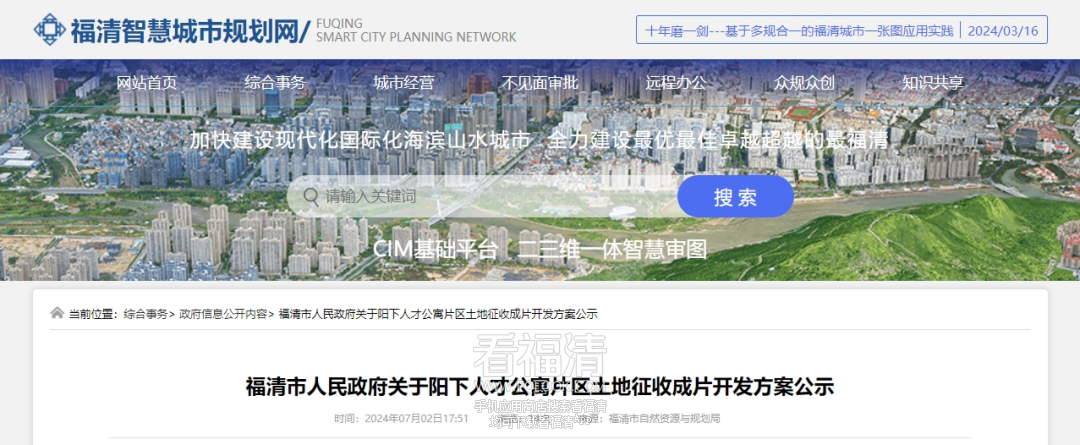Click the home icon in the breadcrumb
The height and width of the screenshot is (445, 1080).
tap(57, 313)
